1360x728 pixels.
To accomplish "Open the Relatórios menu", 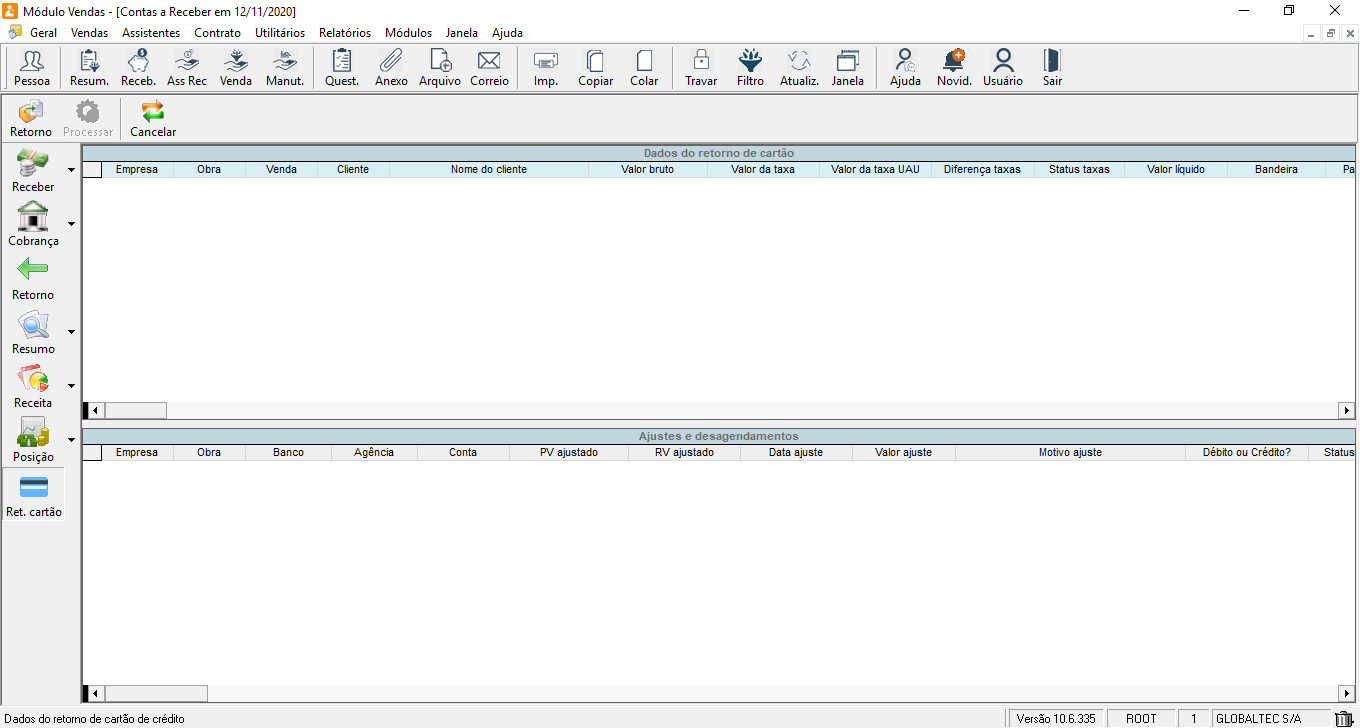I will click(x=344, y=33).
